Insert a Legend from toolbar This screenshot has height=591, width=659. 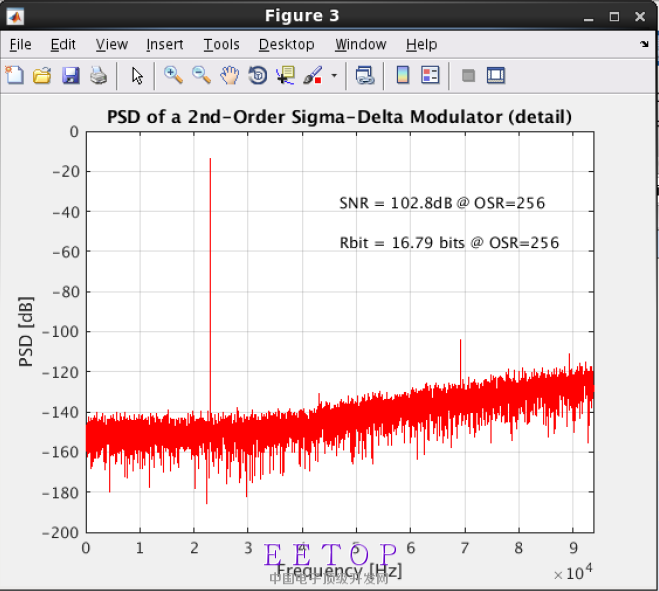(x=430, y=76)
